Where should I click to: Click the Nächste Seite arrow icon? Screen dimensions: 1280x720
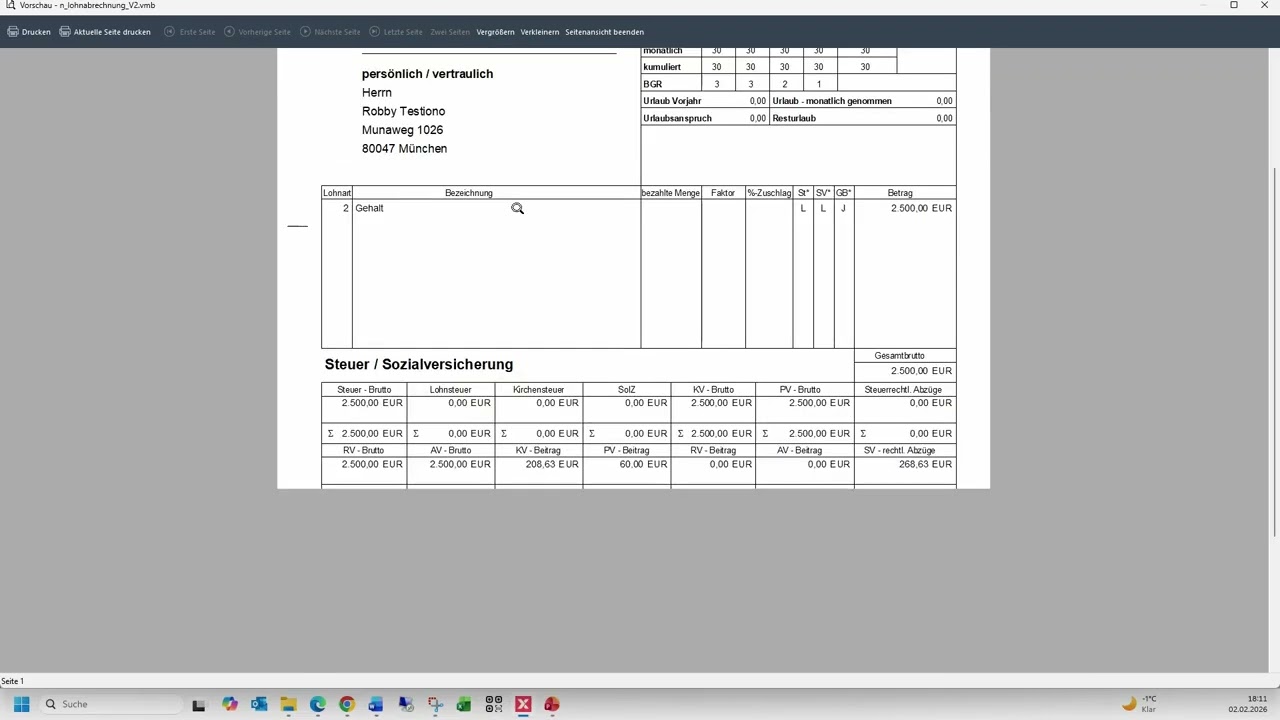305,32
